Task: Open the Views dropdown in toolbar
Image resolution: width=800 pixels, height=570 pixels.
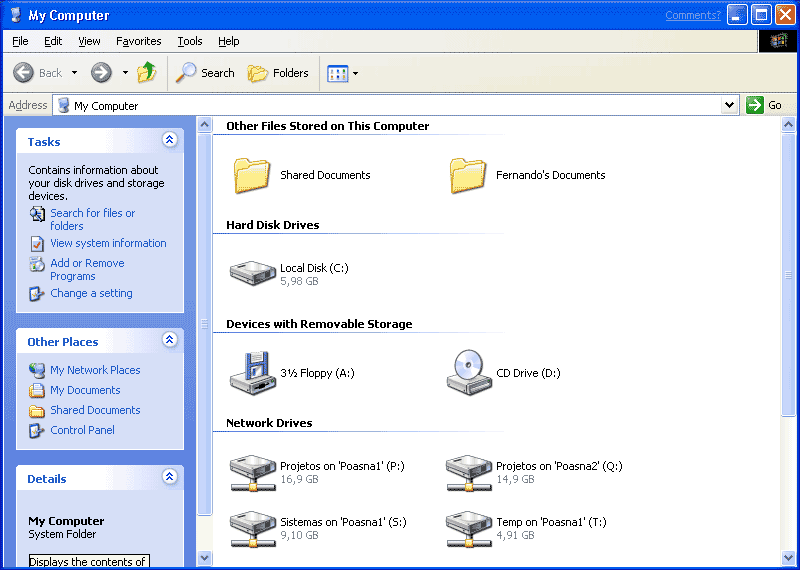Action: pos(342,73)
